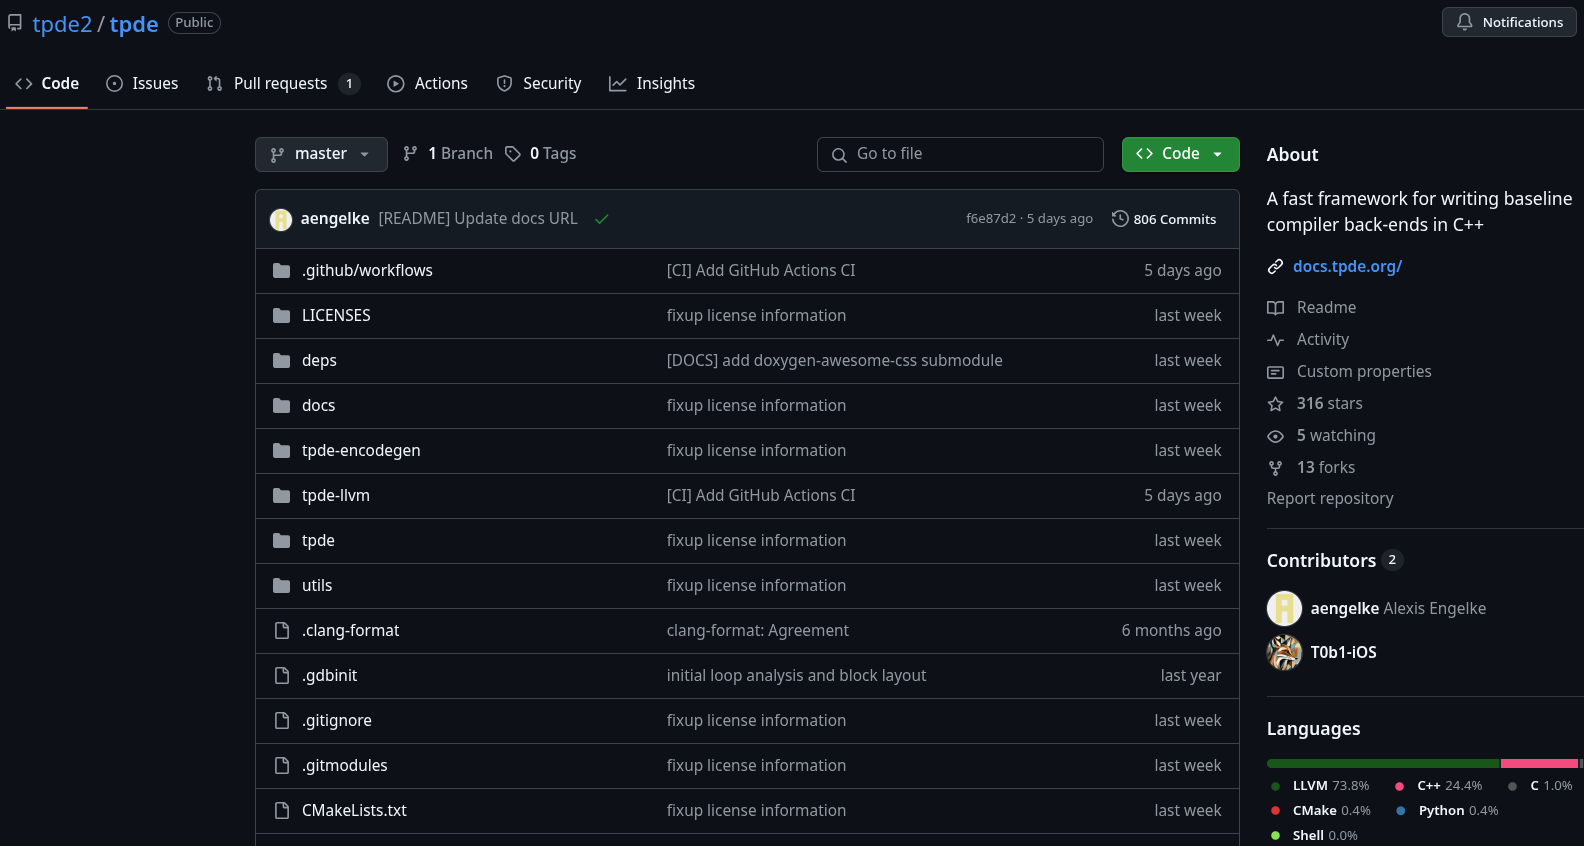Switch to the Issues tab
Screen dimensions: 1584x846
(x=142, y=84)
